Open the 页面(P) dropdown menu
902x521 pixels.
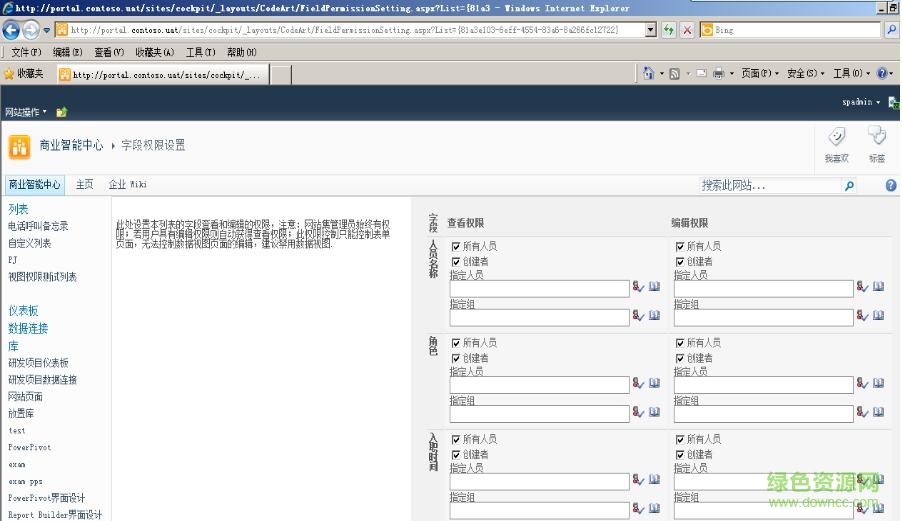click(x=759, y=74)
